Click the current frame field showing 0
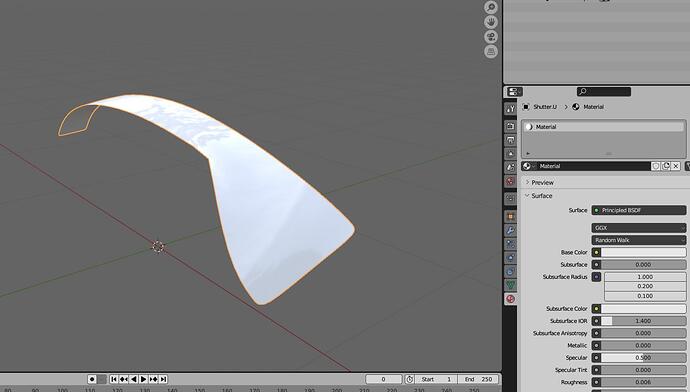 pos(383,379)
